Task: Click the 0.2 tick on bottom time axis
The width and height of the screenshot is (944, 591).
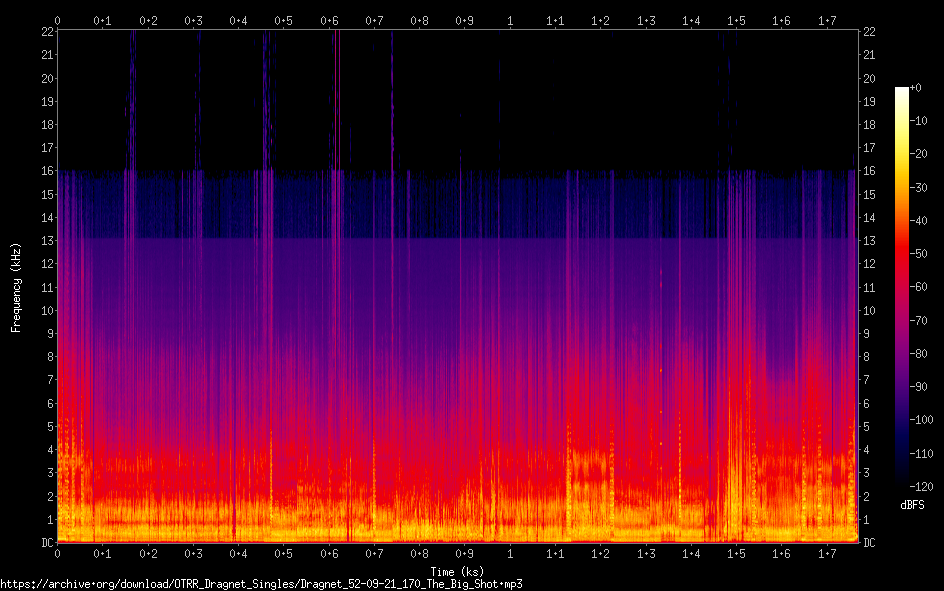Action: [148, 554]
